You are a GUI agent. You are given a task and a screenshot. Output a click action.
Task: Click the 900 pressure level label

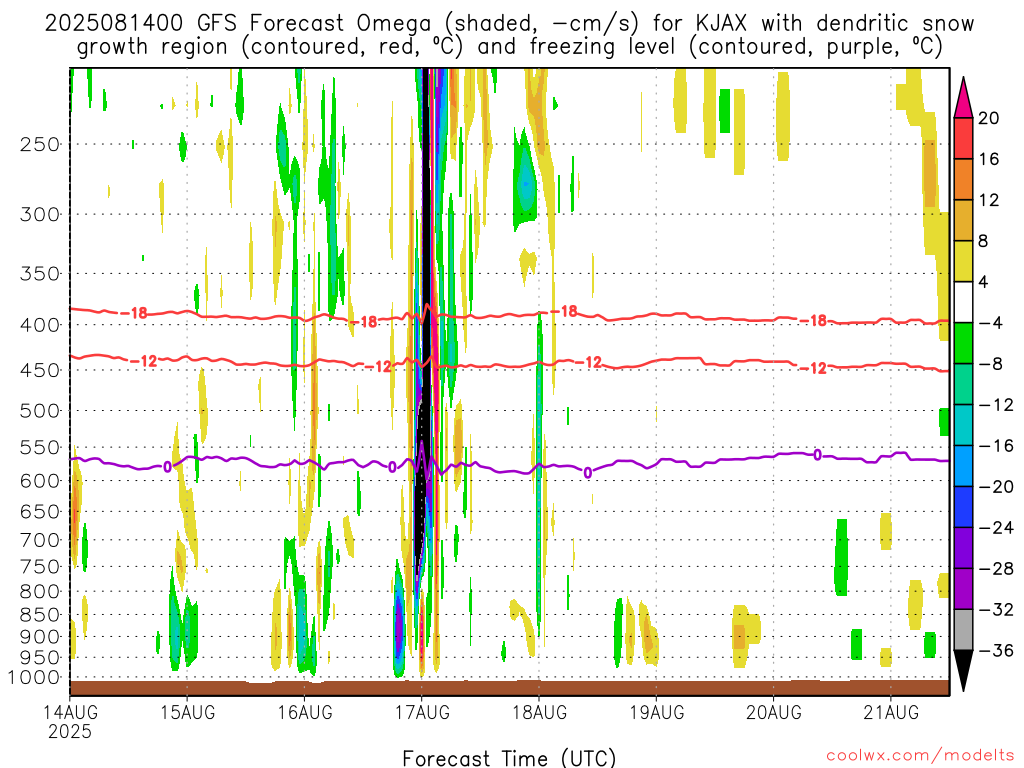pos(40,637)
